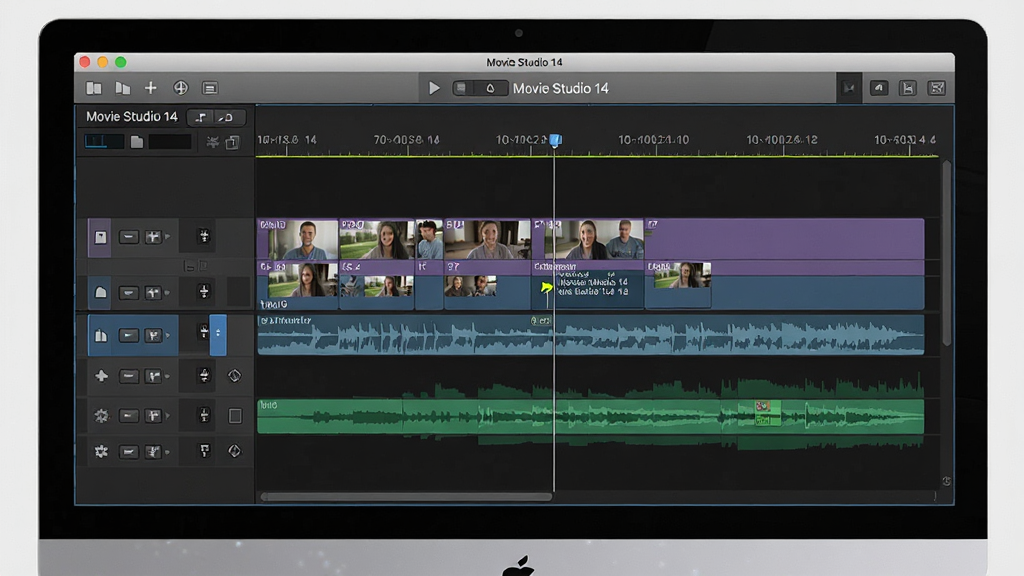The image size is (1024, 576).
Task: Click the second button on the highlighted blue track
Action: pyautogui.click(x=153, y=336)
